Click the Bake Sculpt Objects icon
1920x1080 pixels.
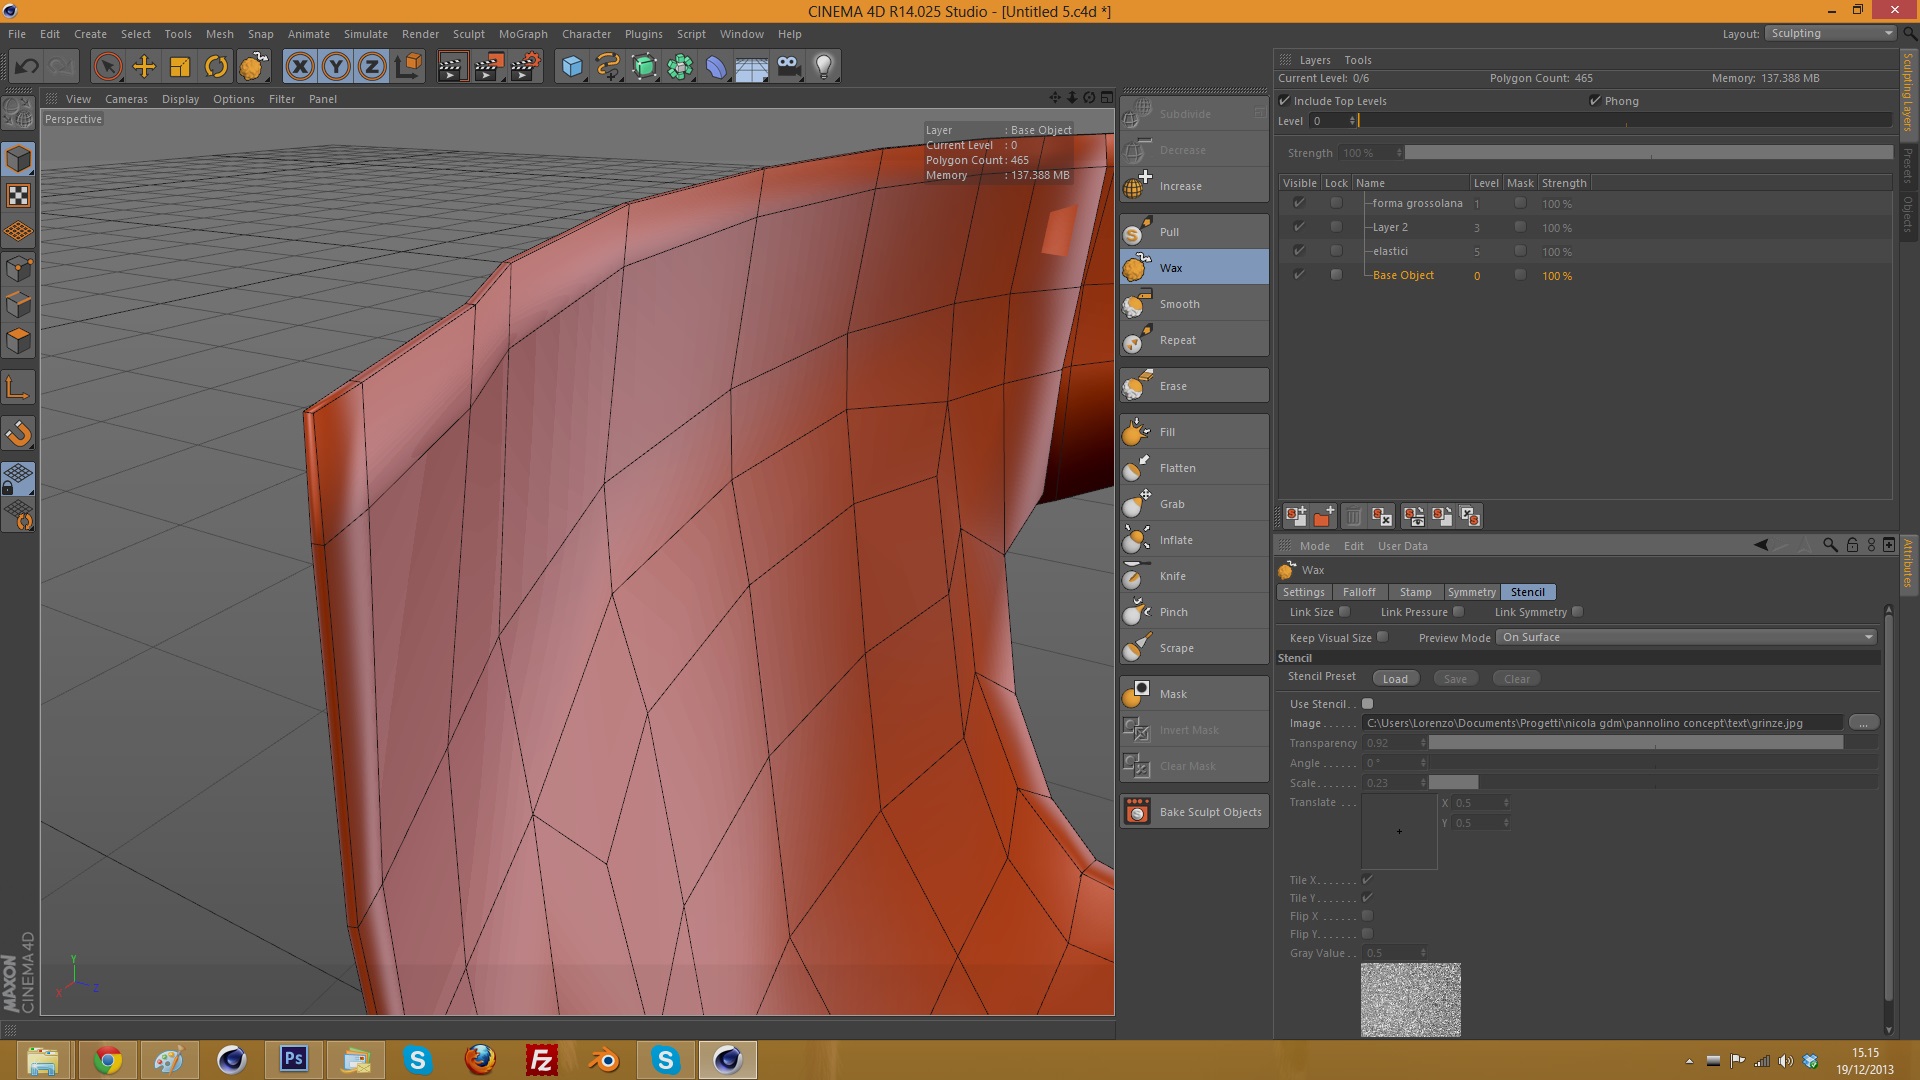1137,812
